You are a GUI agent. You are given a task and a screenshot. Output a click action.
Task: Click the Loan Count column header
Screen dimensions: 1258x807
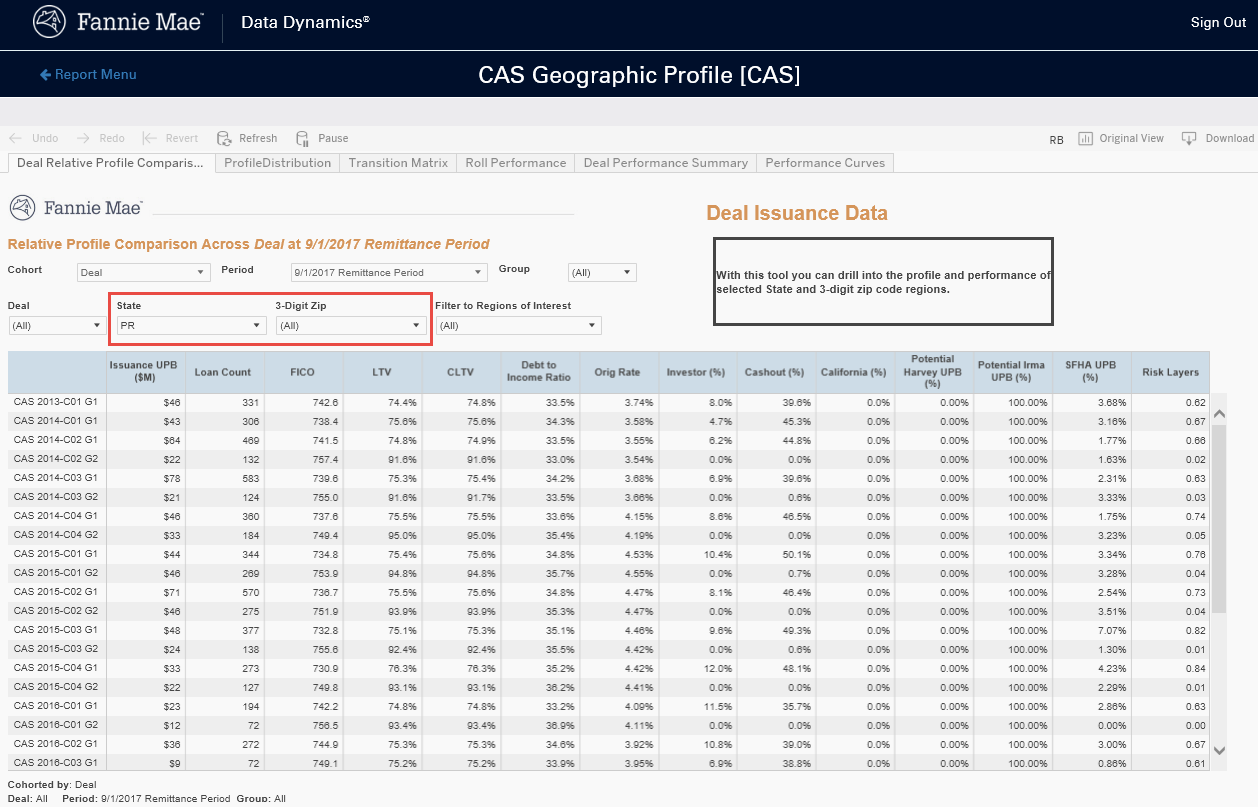pyautogui.click(x=223, y=372)
